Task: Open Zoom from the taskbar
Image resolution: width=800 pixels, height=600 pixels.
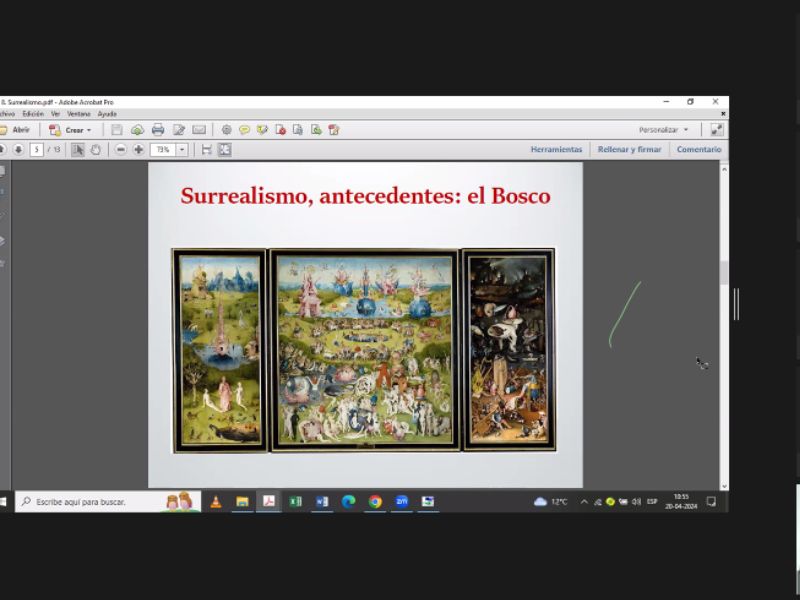Action: pos(402,502)
